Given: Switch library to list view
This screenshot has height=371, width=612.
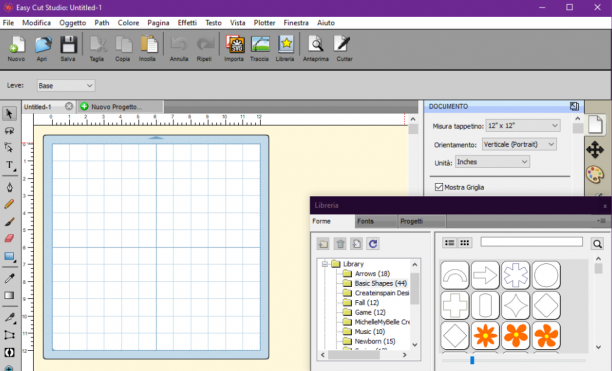Looking at the screenshot, I should click(450, 243).
